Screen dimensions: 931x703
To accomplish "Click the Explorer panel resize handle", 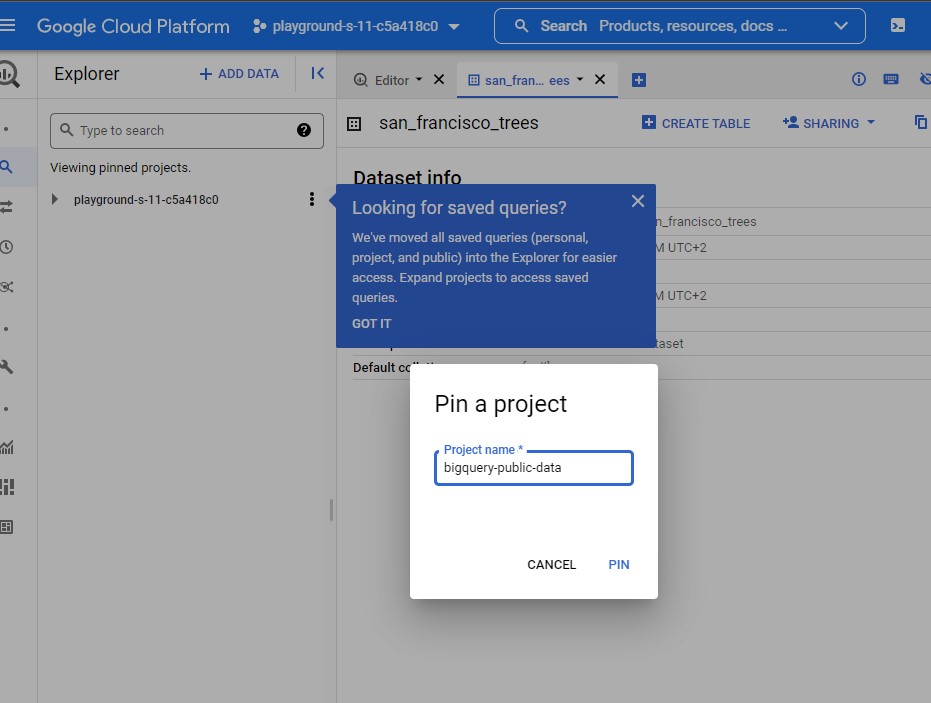I will tap(331, 510).
